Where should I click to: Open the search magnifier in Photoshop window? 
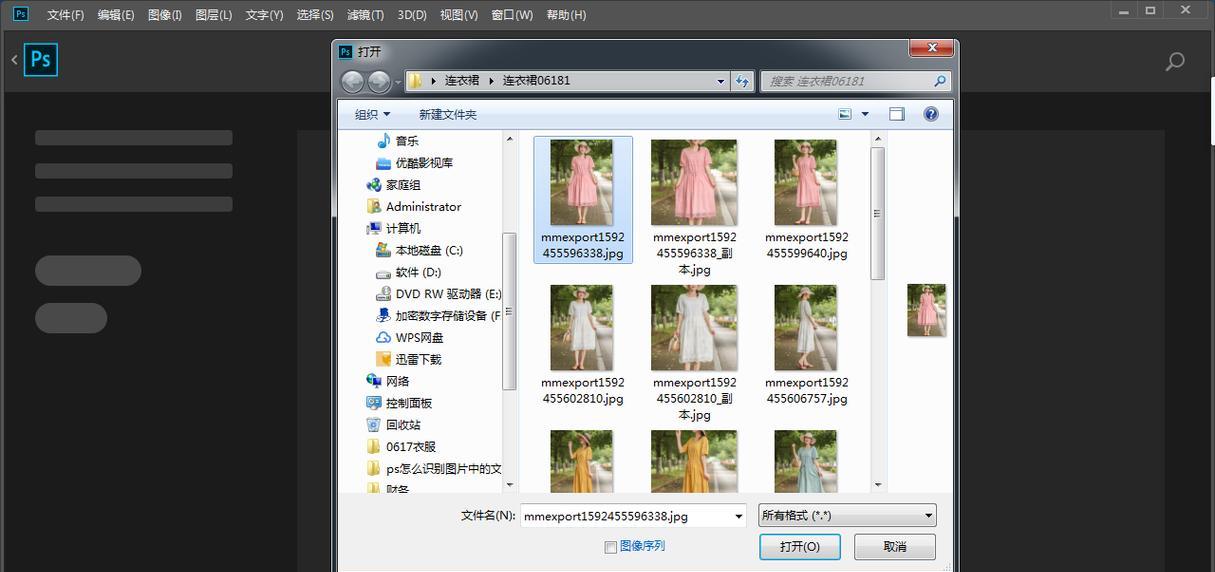coord(1175,61)
